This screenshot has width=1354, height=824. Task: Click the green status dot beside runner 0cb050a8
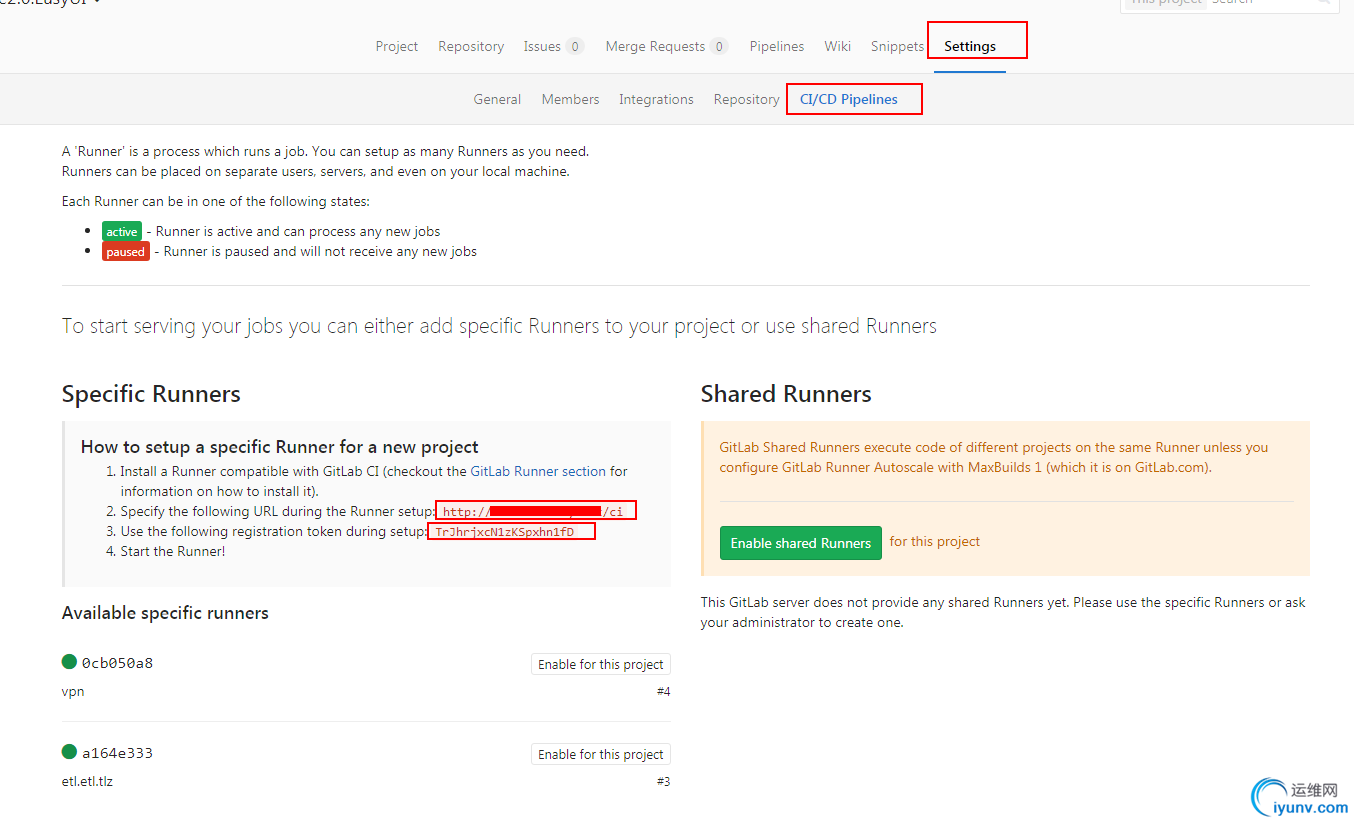tap(69, 661)
